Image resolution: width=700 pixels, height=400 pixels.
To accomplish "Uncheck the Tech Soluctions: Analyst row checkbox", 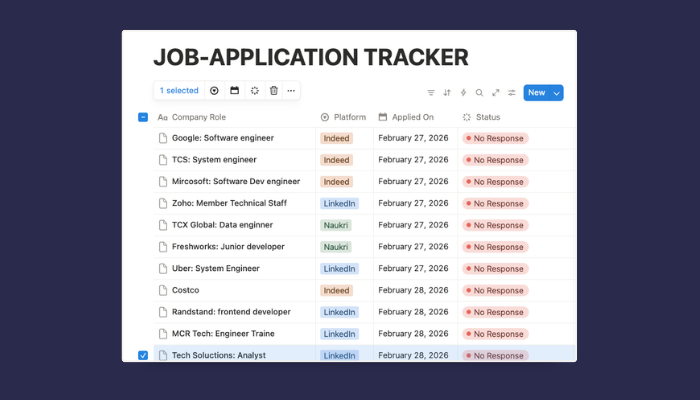I will pyautogui.click(x=143, y=355).
